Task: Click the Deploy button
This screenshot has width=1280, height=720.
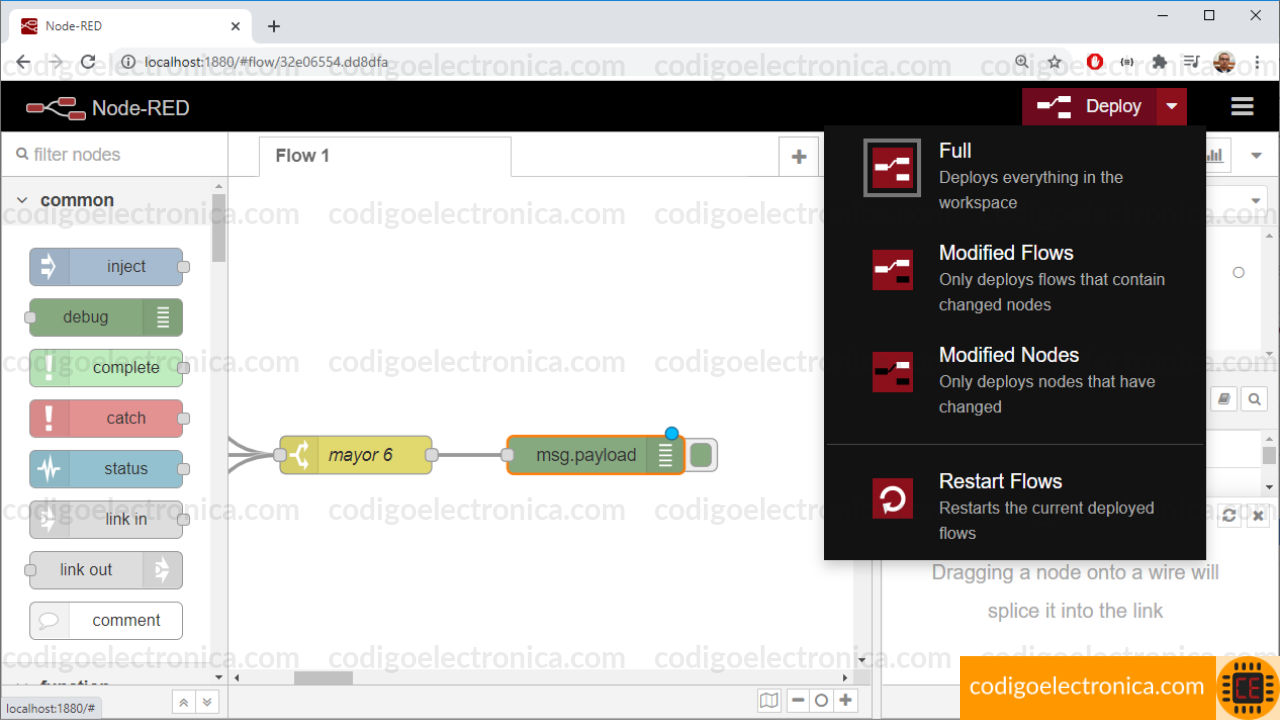Action: click(1089, 106)
